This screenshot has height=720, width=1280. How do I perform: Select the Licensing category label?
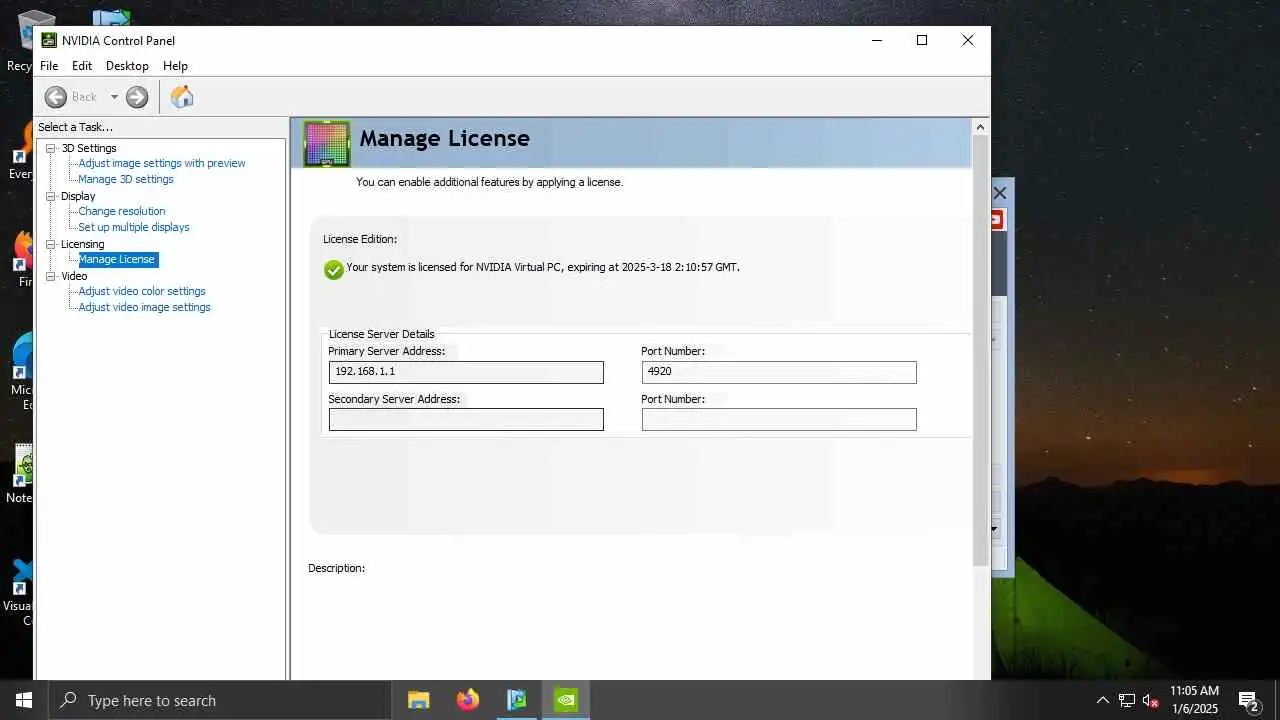click(x=82, y=244)
